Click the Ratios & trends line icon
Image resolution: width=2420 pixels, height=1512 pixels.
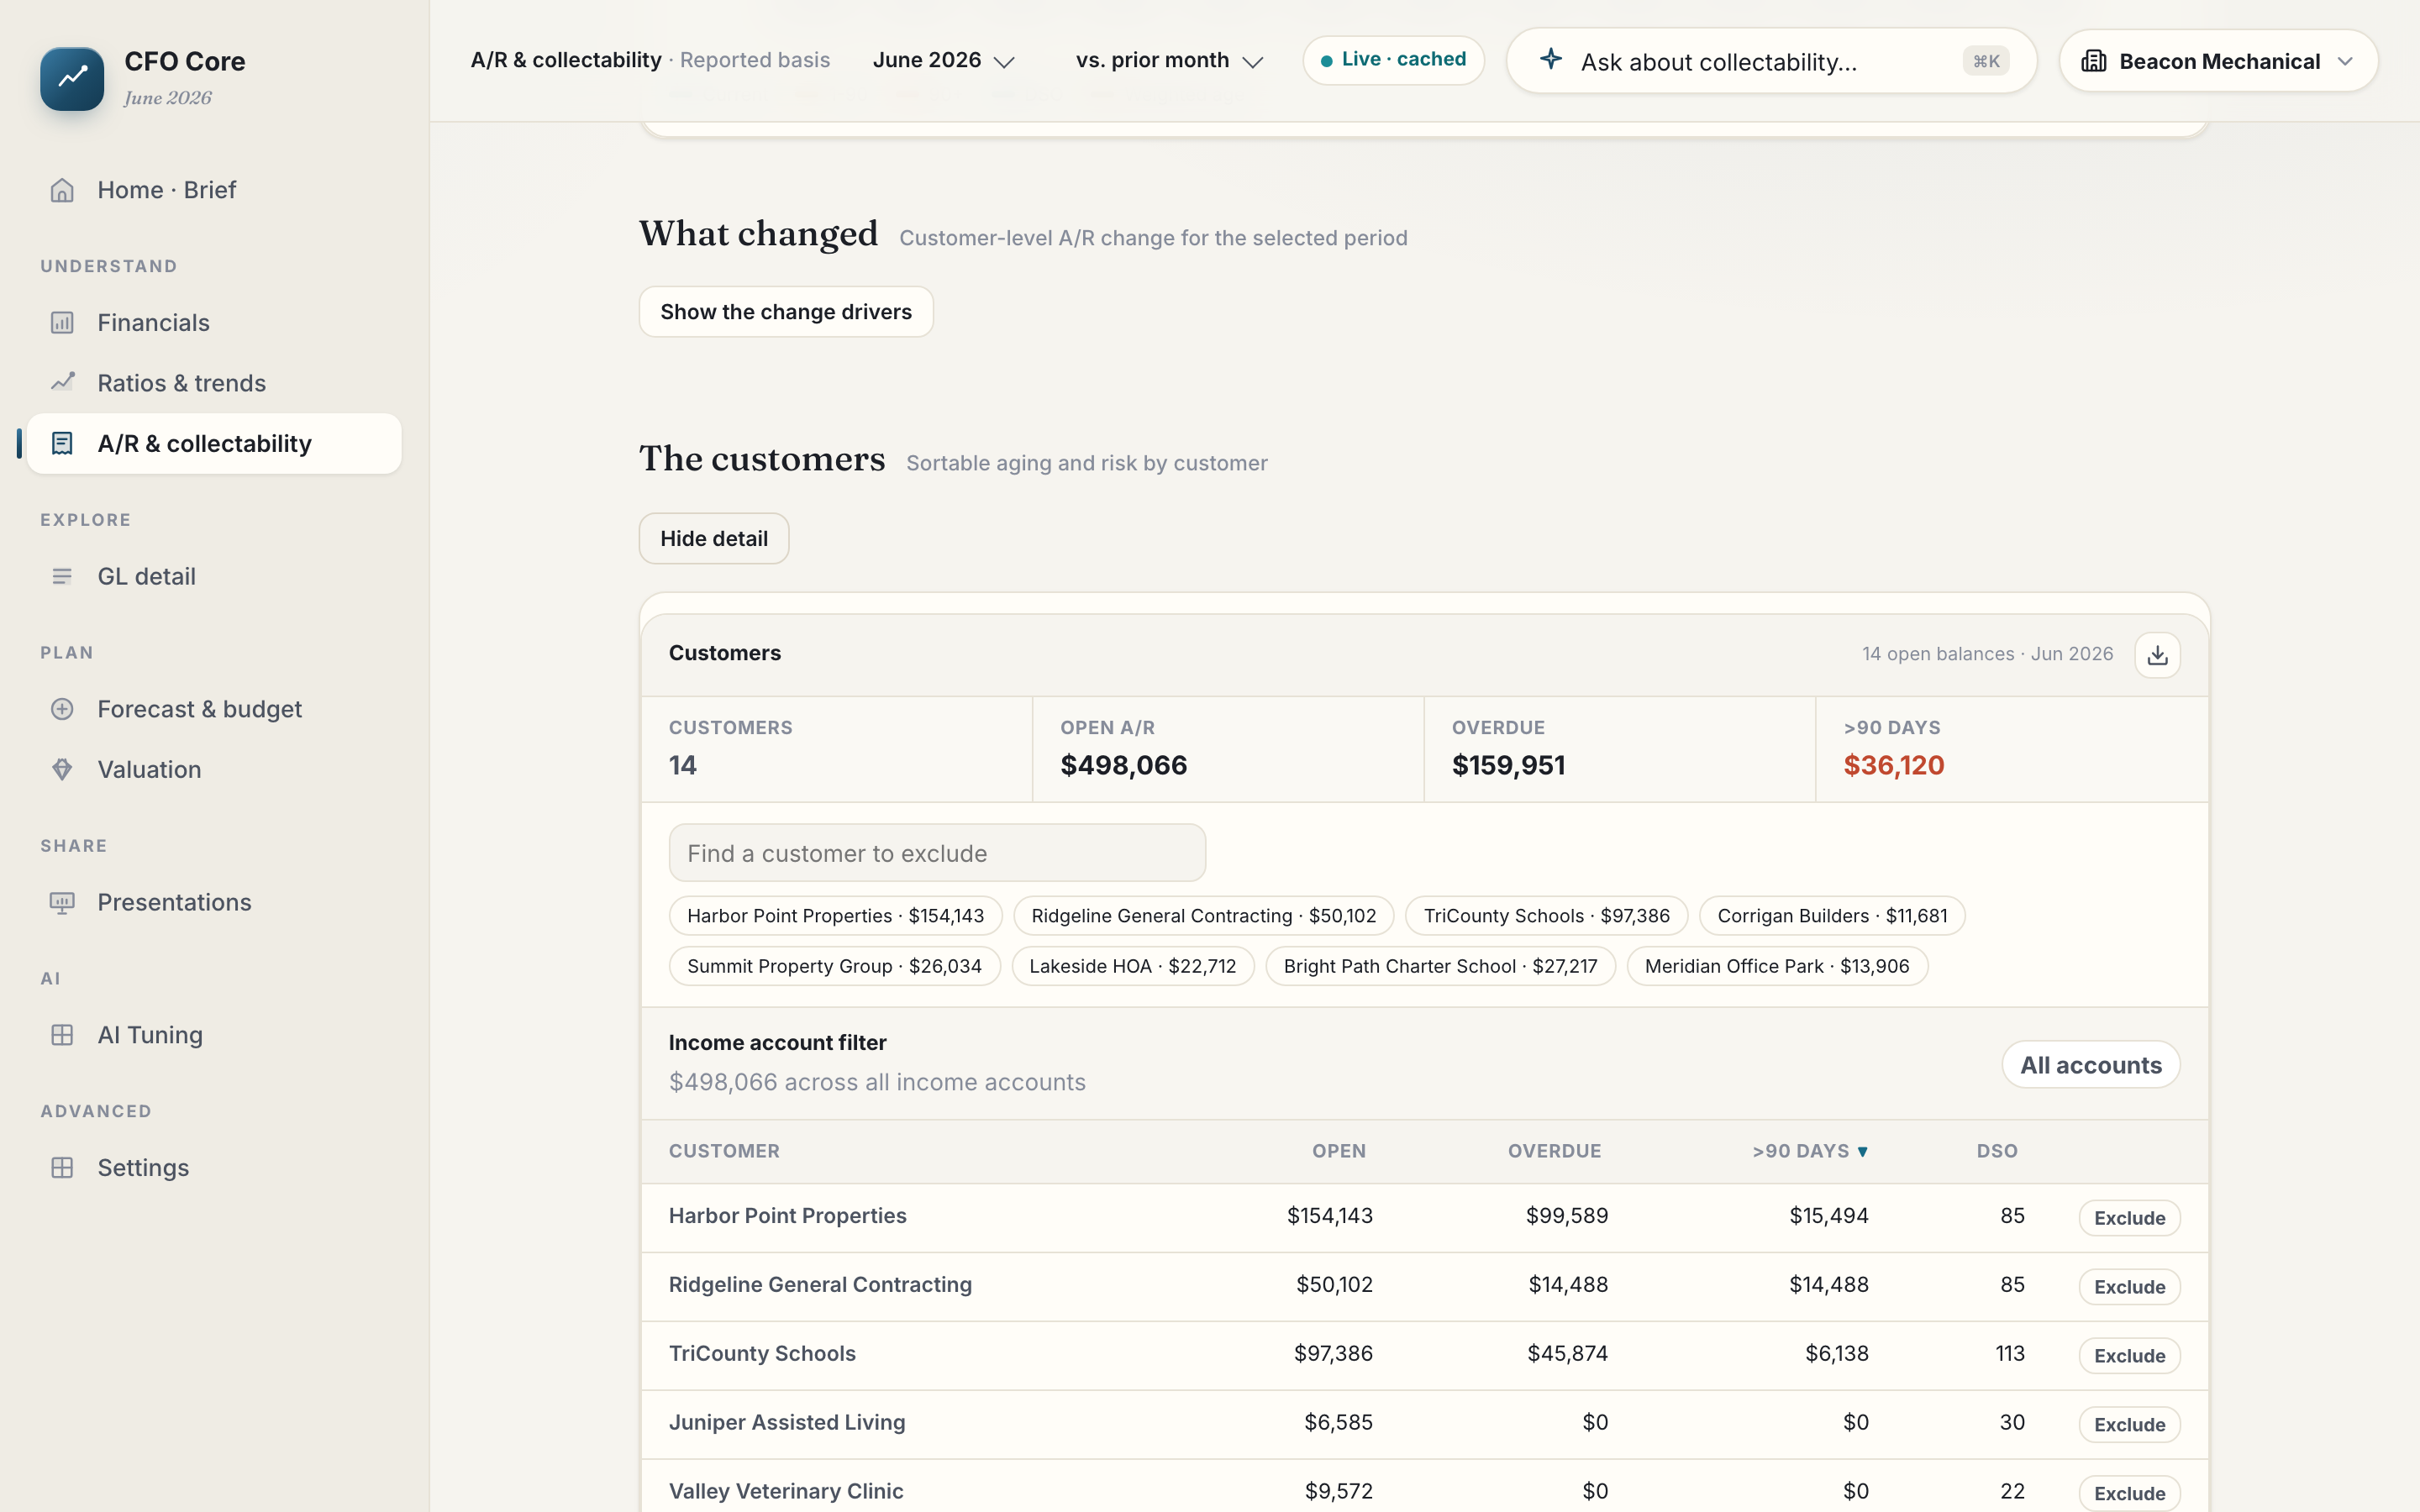(62, 383)
